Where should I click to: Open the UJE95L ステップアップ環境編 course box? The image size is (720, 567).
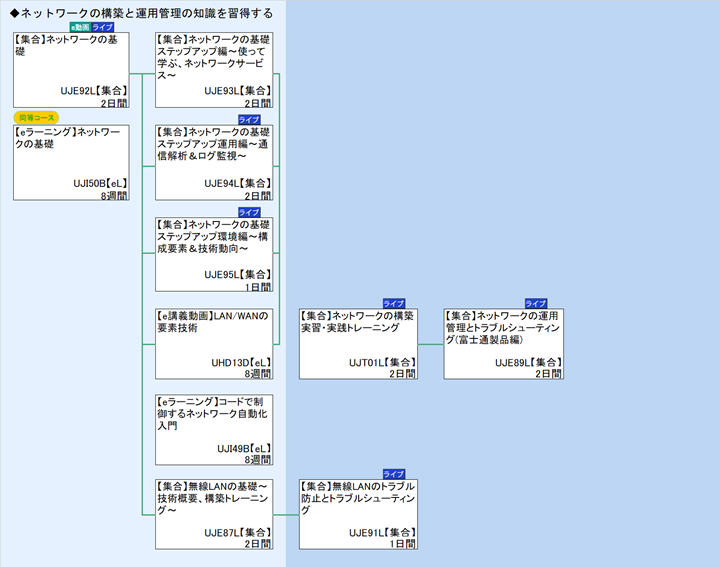pyautogui.click(x=214, y=254)
